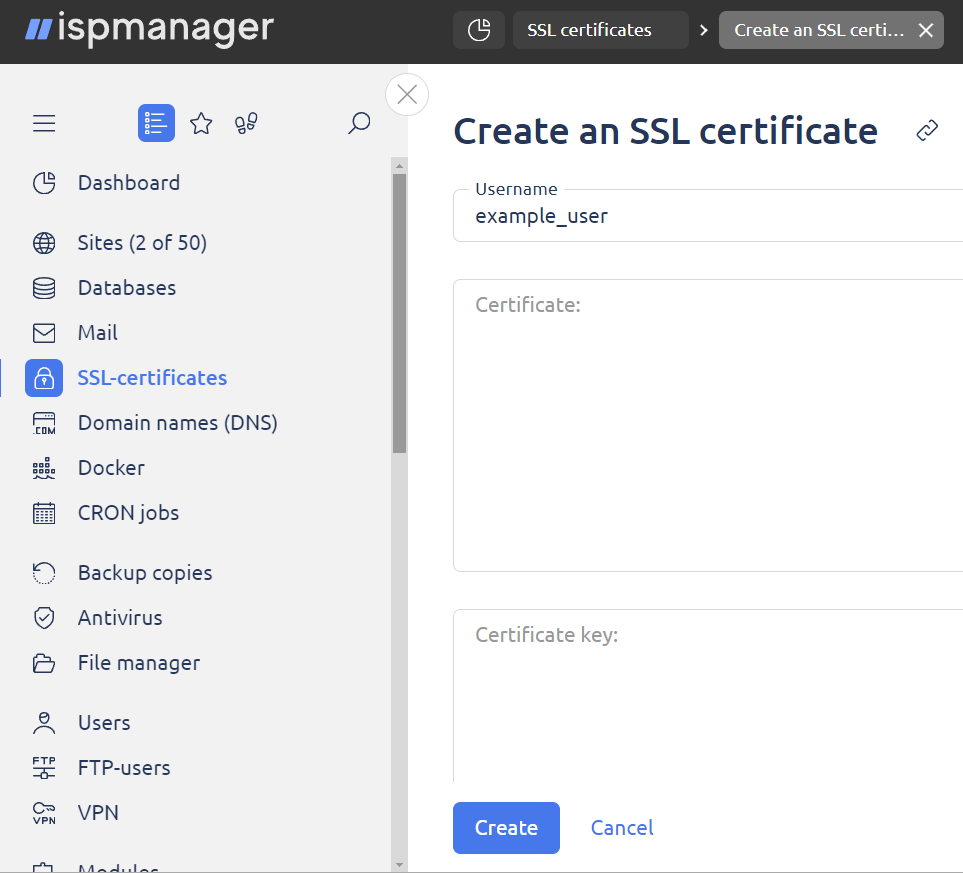Open File manager
This screenshot has width=963, height=873.
(x=139, y=664)
